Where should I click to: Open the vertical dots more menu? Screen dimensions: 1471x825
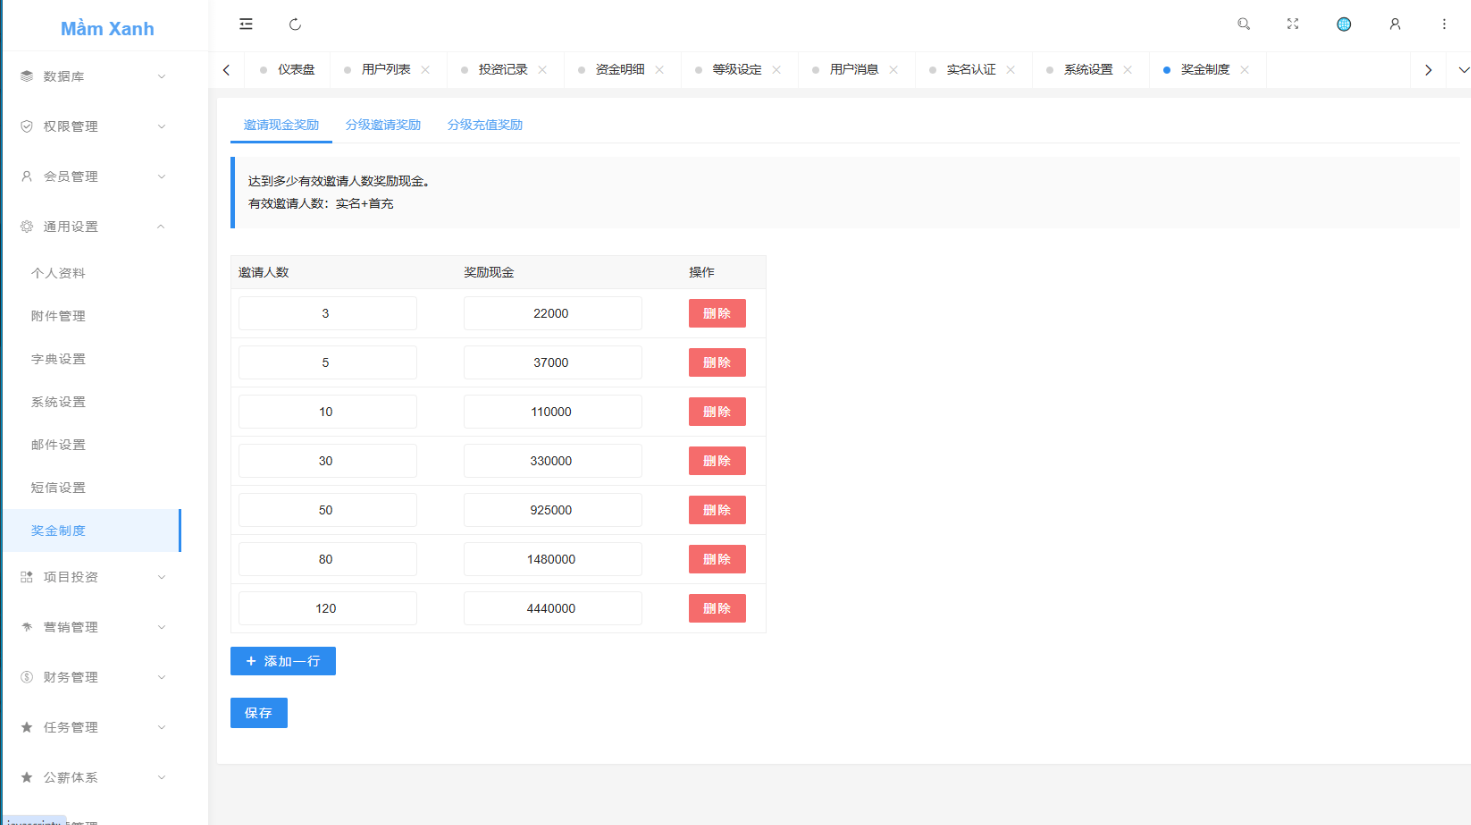[1444, 24]
